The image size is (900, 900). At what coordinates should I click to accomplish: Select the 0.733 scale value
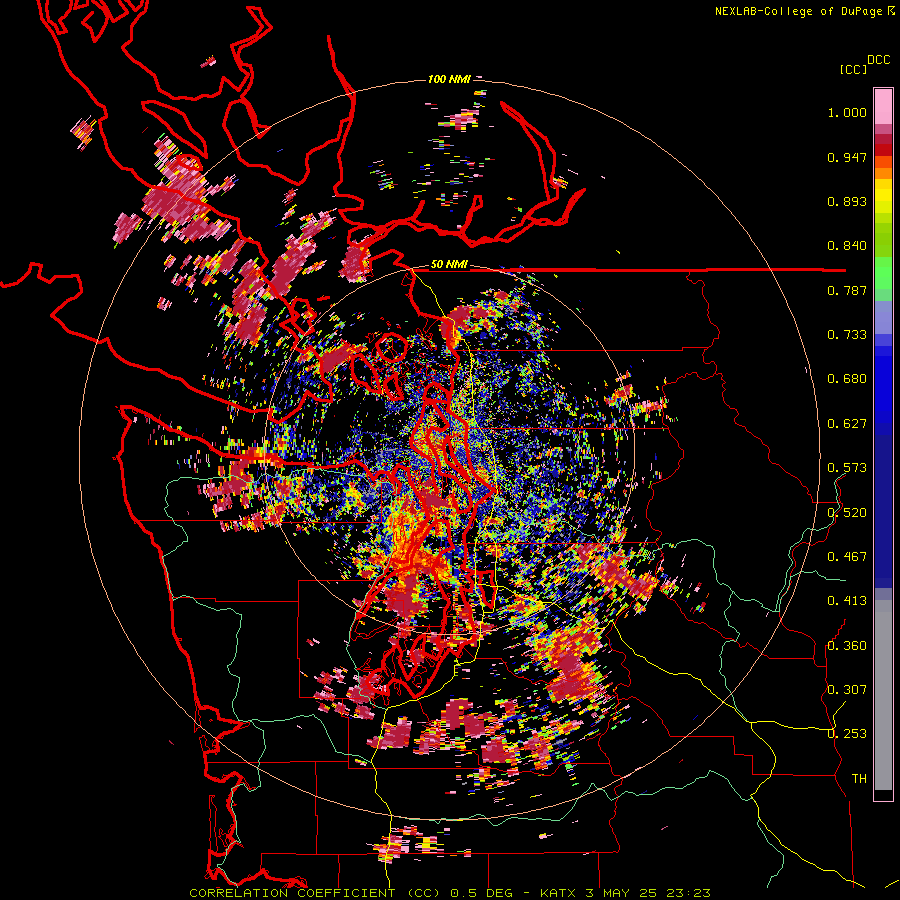tap(847, 335)
